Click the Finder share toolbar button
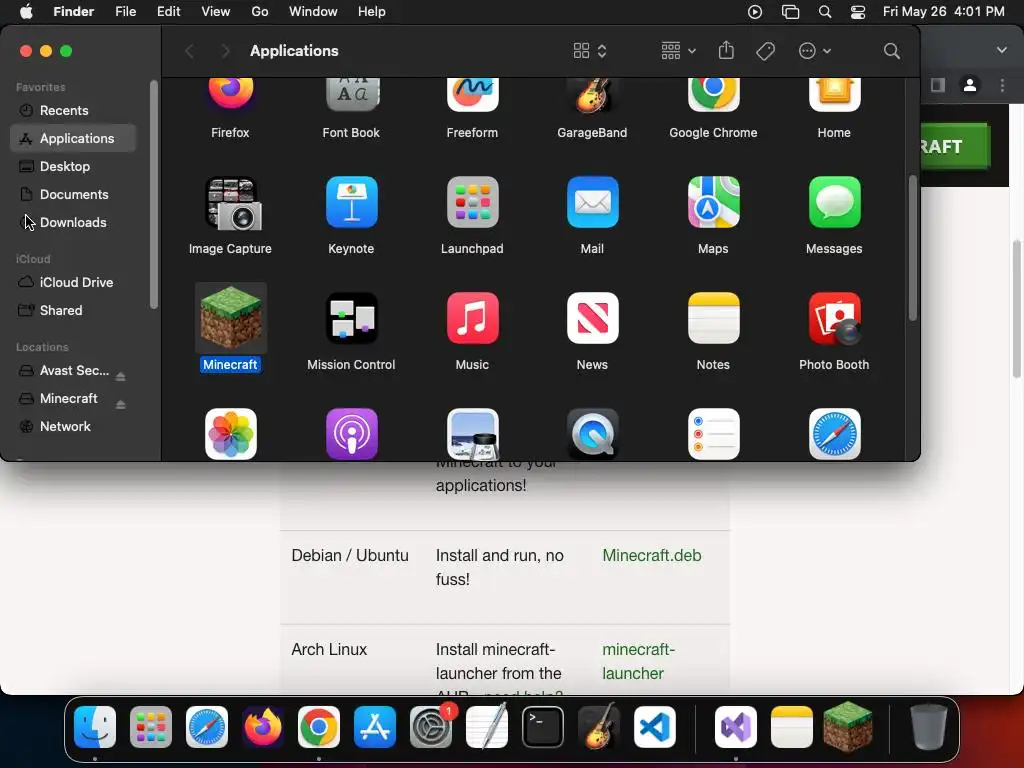1024x768 pixels. tap(726, 50)
